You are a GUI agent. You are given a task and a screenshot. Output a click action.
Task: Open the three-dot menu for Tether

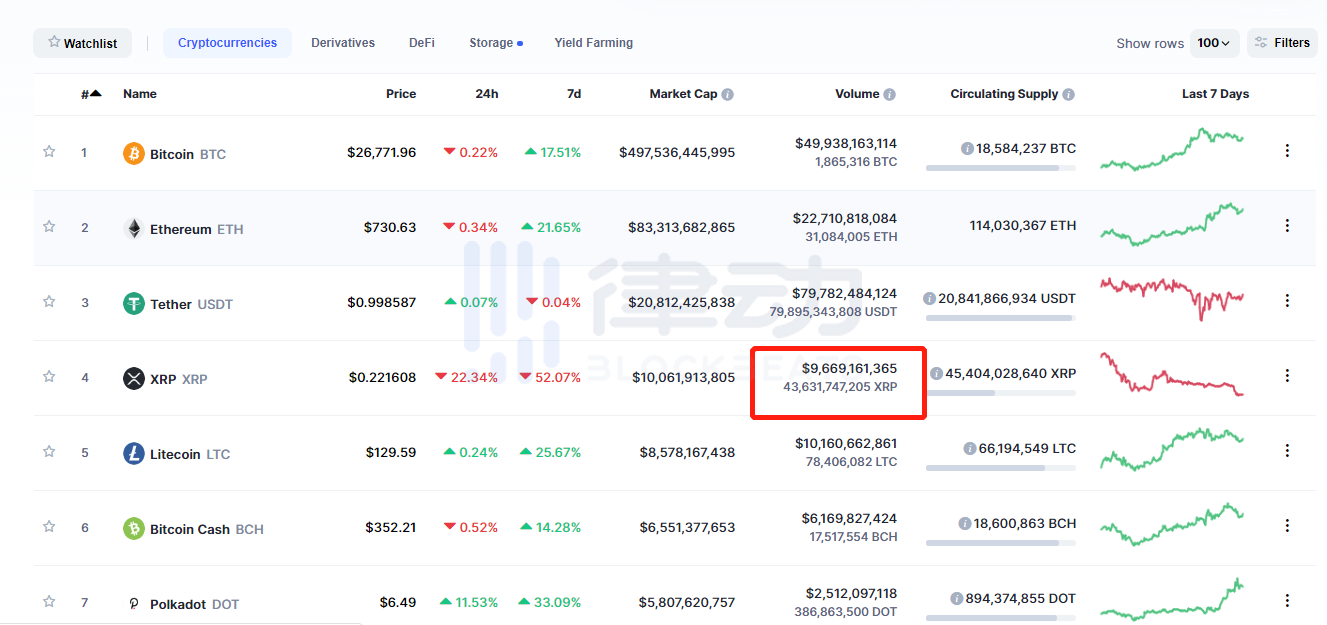tap(1287, 301)
